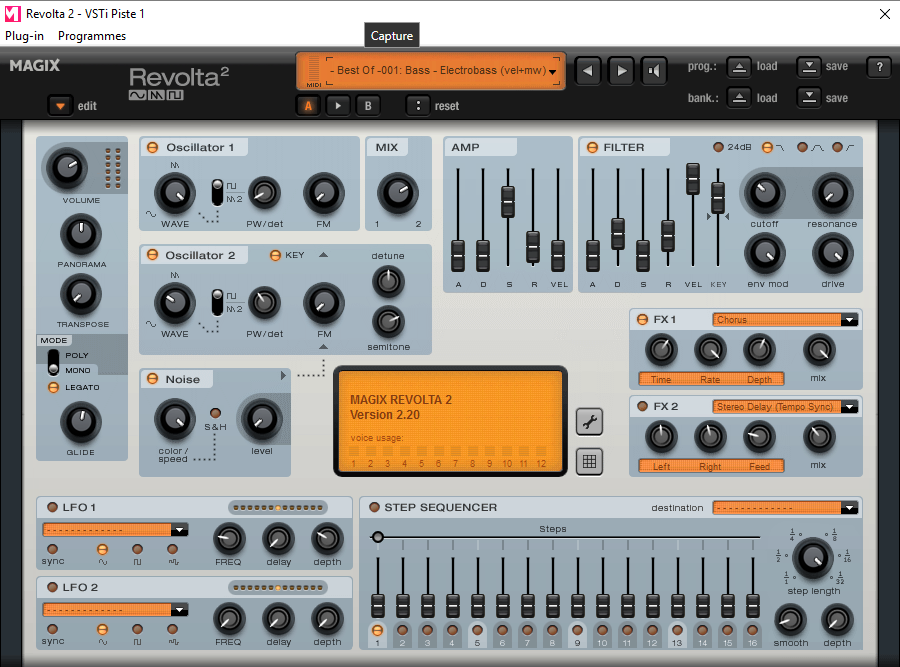Click the Steps count slider handle
This screenshot has width=900, height=667.
(378, 537)
